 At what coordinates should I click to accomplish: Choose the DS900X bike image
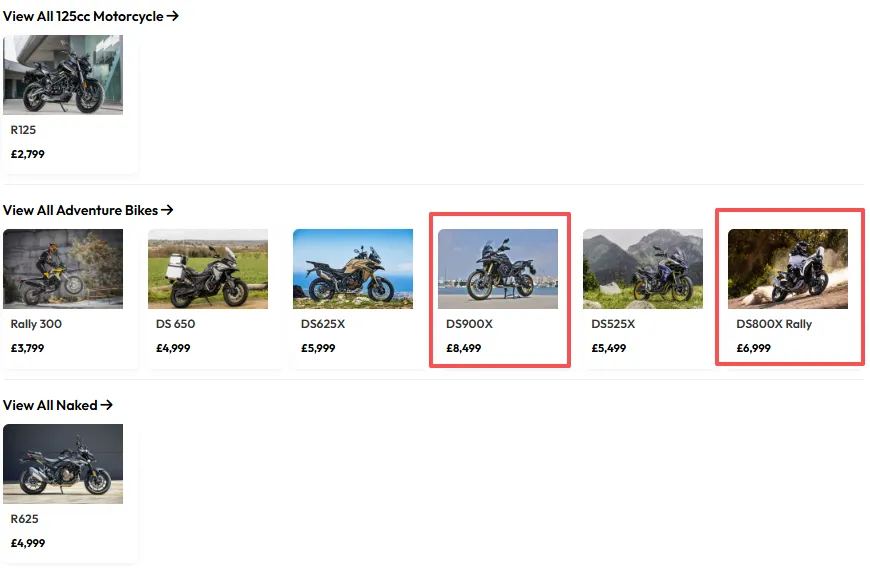tap(498, 268)
